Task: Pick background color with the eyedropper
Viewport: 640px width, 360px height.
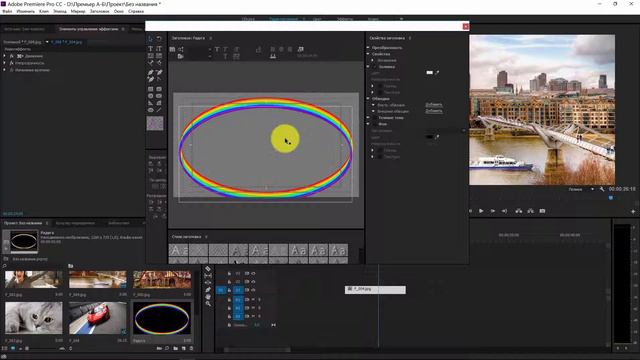Action: (438, 137)
